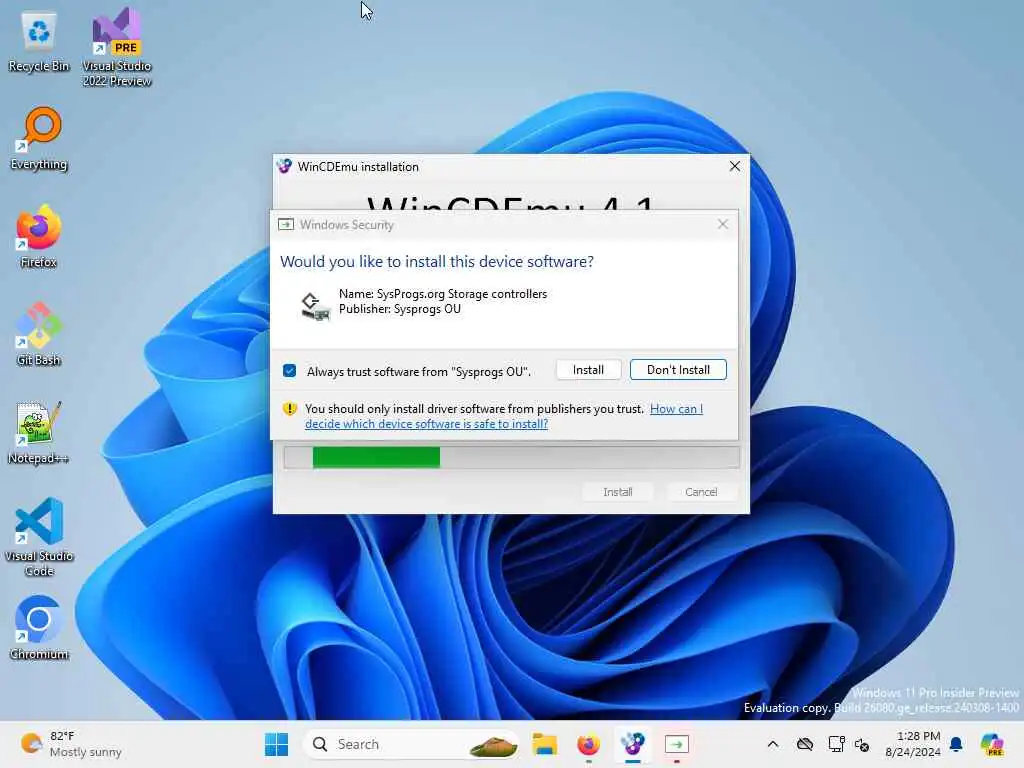This screenshot has height=768, width=1024.
Task: Click the greyed-out Install button in the WinCDEmu window
Action: click(x=617, y=492)
